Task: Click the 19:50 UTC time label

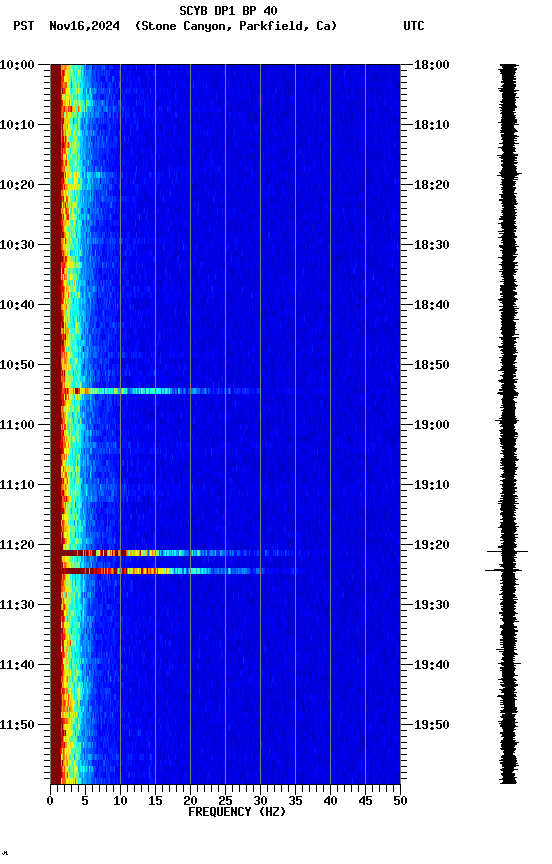Action: point(432,726)
